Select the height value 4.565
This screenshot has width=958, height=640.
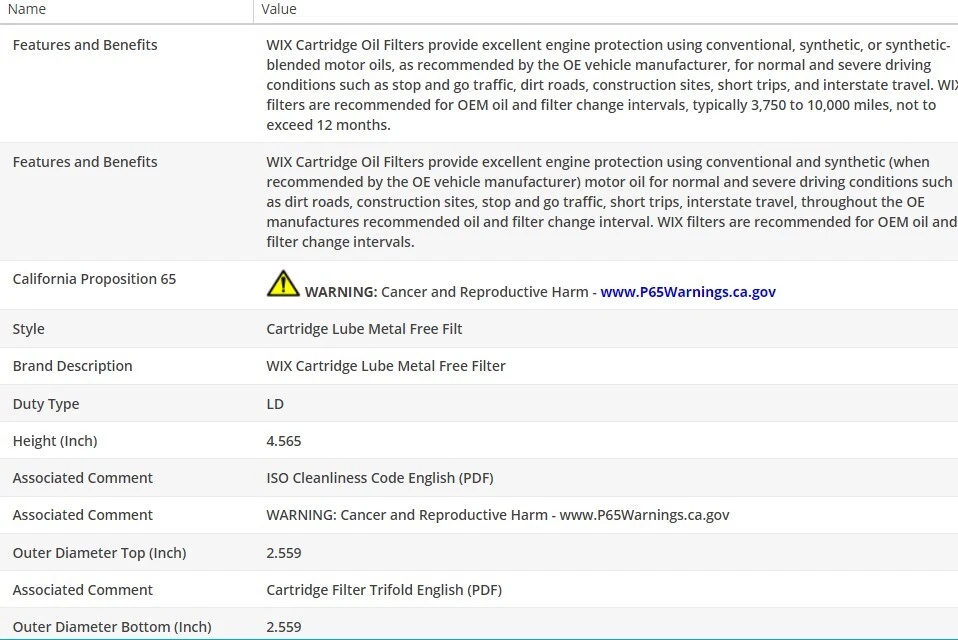283,441
